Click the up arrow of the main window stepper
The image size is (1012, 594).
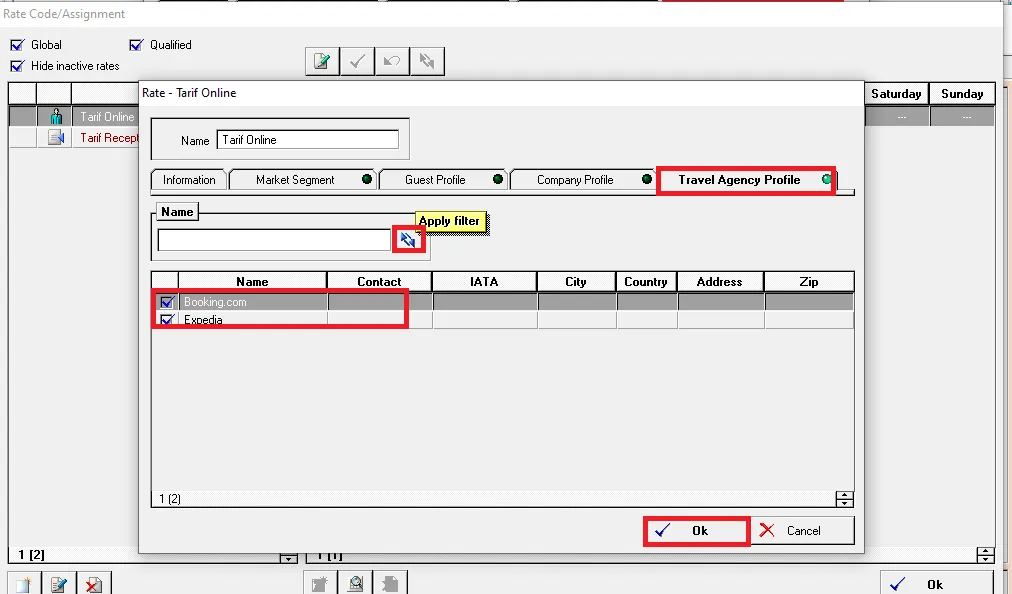pos(986,551)
